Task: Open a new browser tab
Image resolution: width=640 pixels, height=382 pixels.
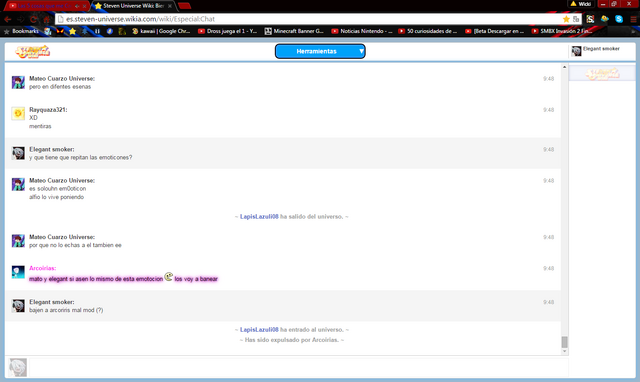Action: (184, 6)
